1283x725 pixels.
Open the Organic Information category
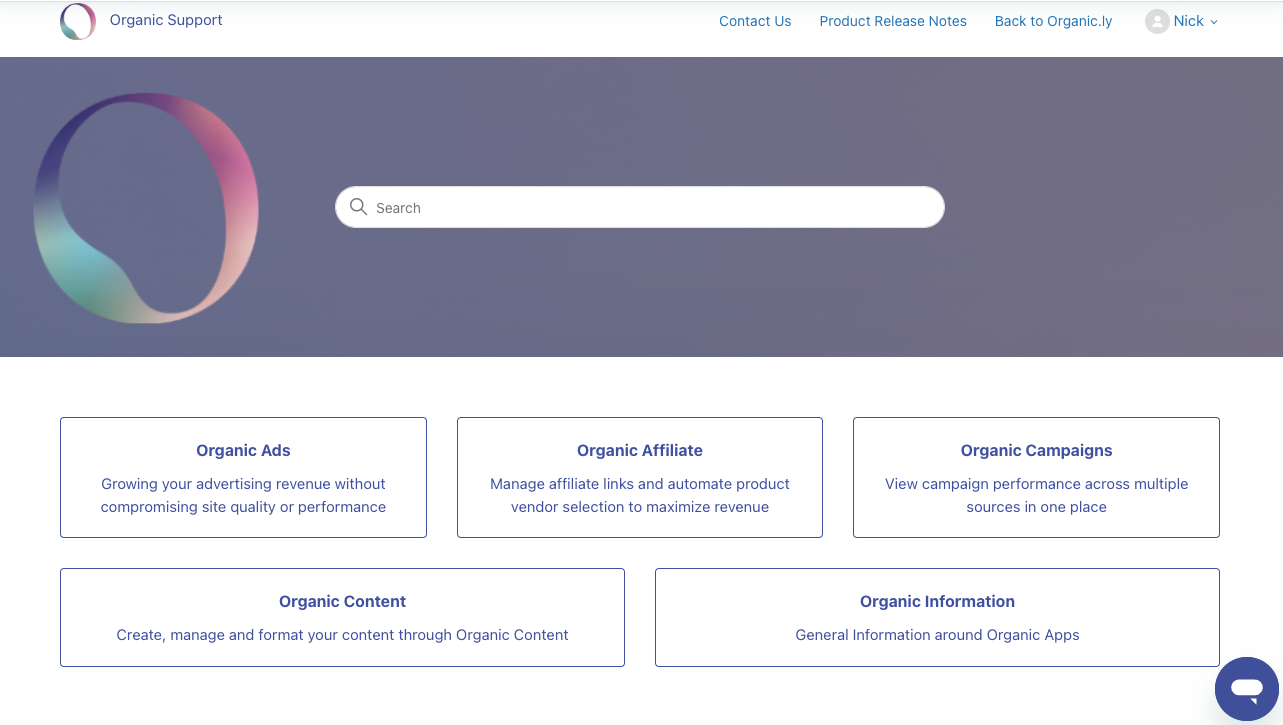coord(937,617)
